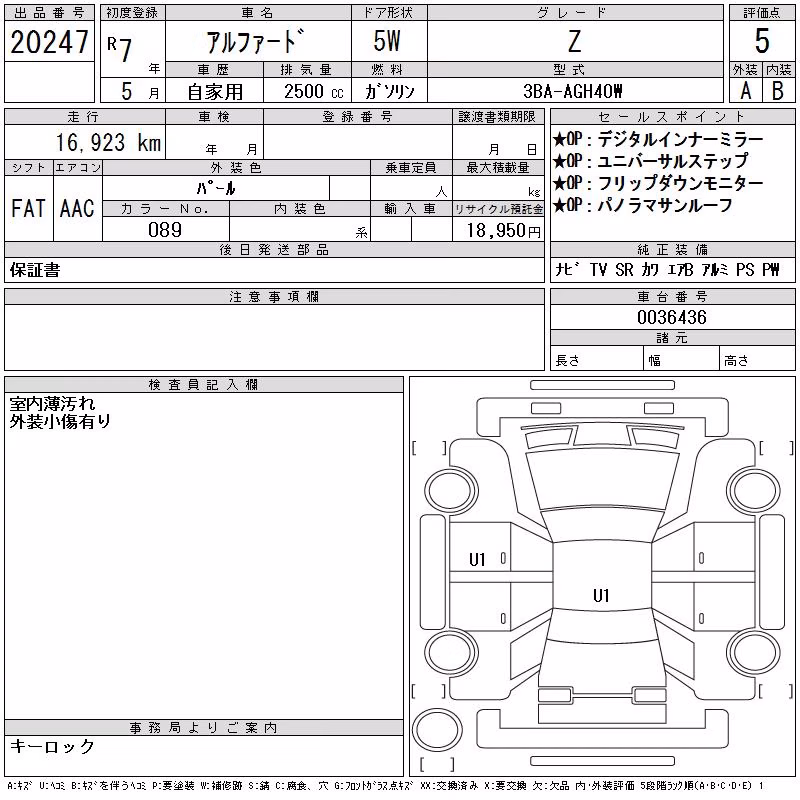Select front-right wheel circle in diagram
The width and height of the screenshot is (800, 800).
point(754,491)
